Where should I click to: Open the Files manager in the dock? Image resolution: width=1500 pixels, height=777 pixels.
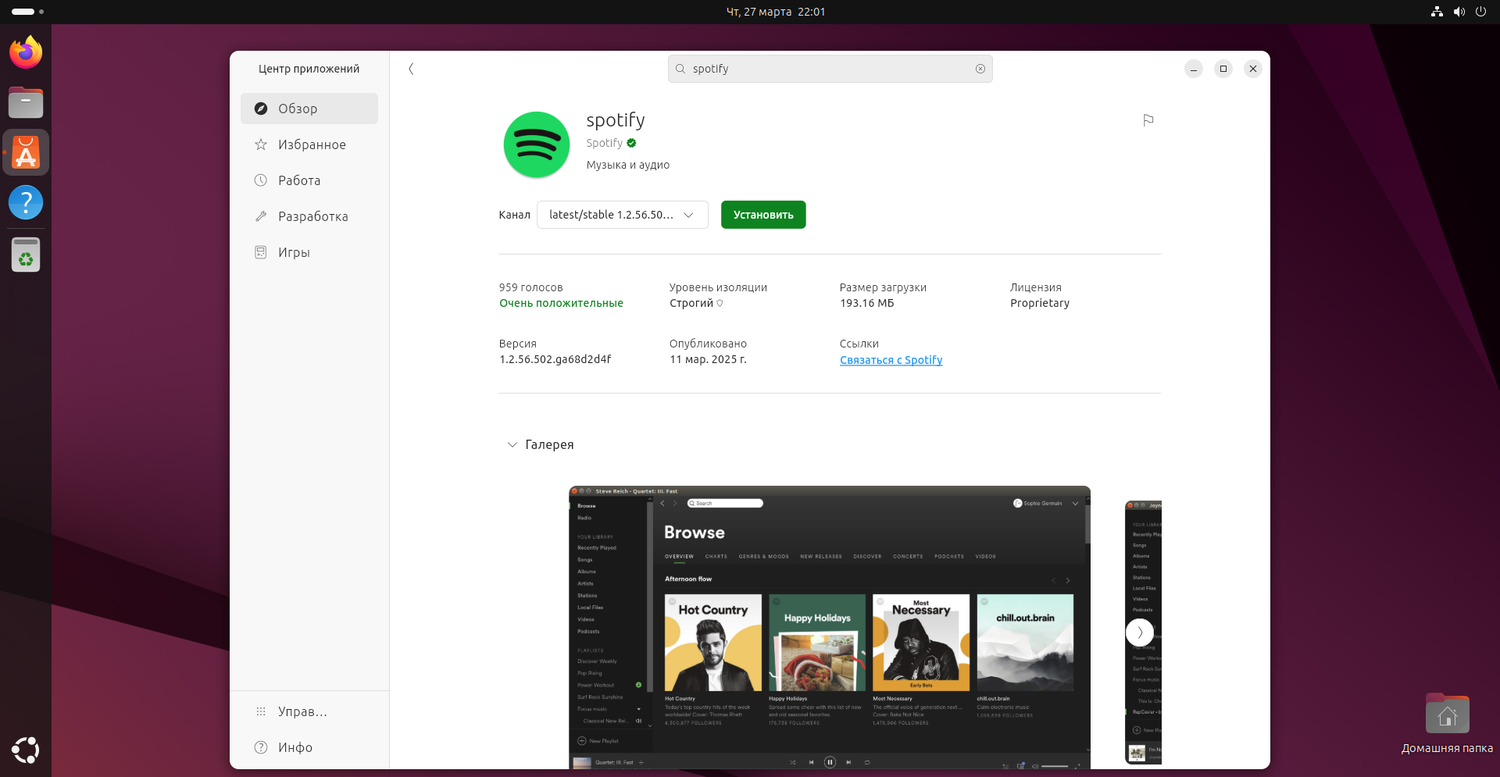click(26, 102)
